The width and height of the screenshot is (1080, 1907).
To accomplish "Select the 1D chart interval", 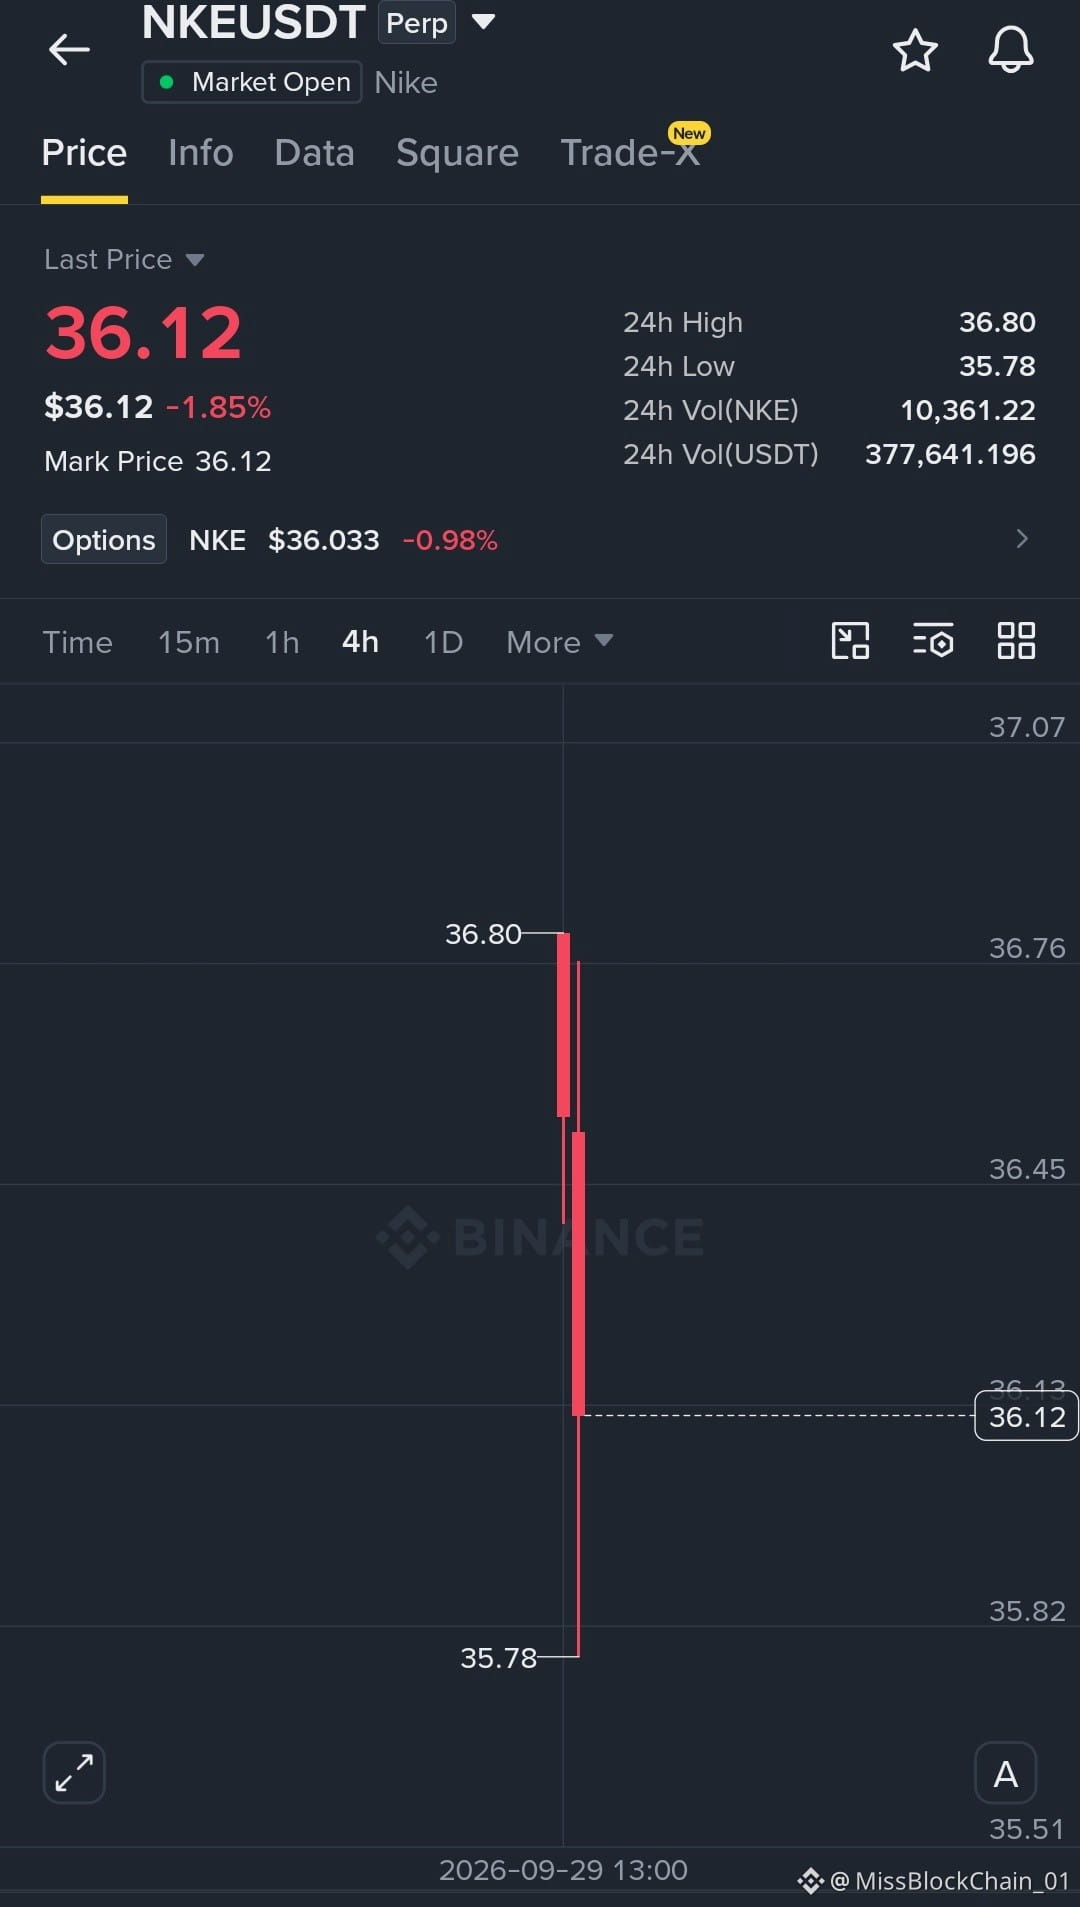I will (x=443, y=642).
